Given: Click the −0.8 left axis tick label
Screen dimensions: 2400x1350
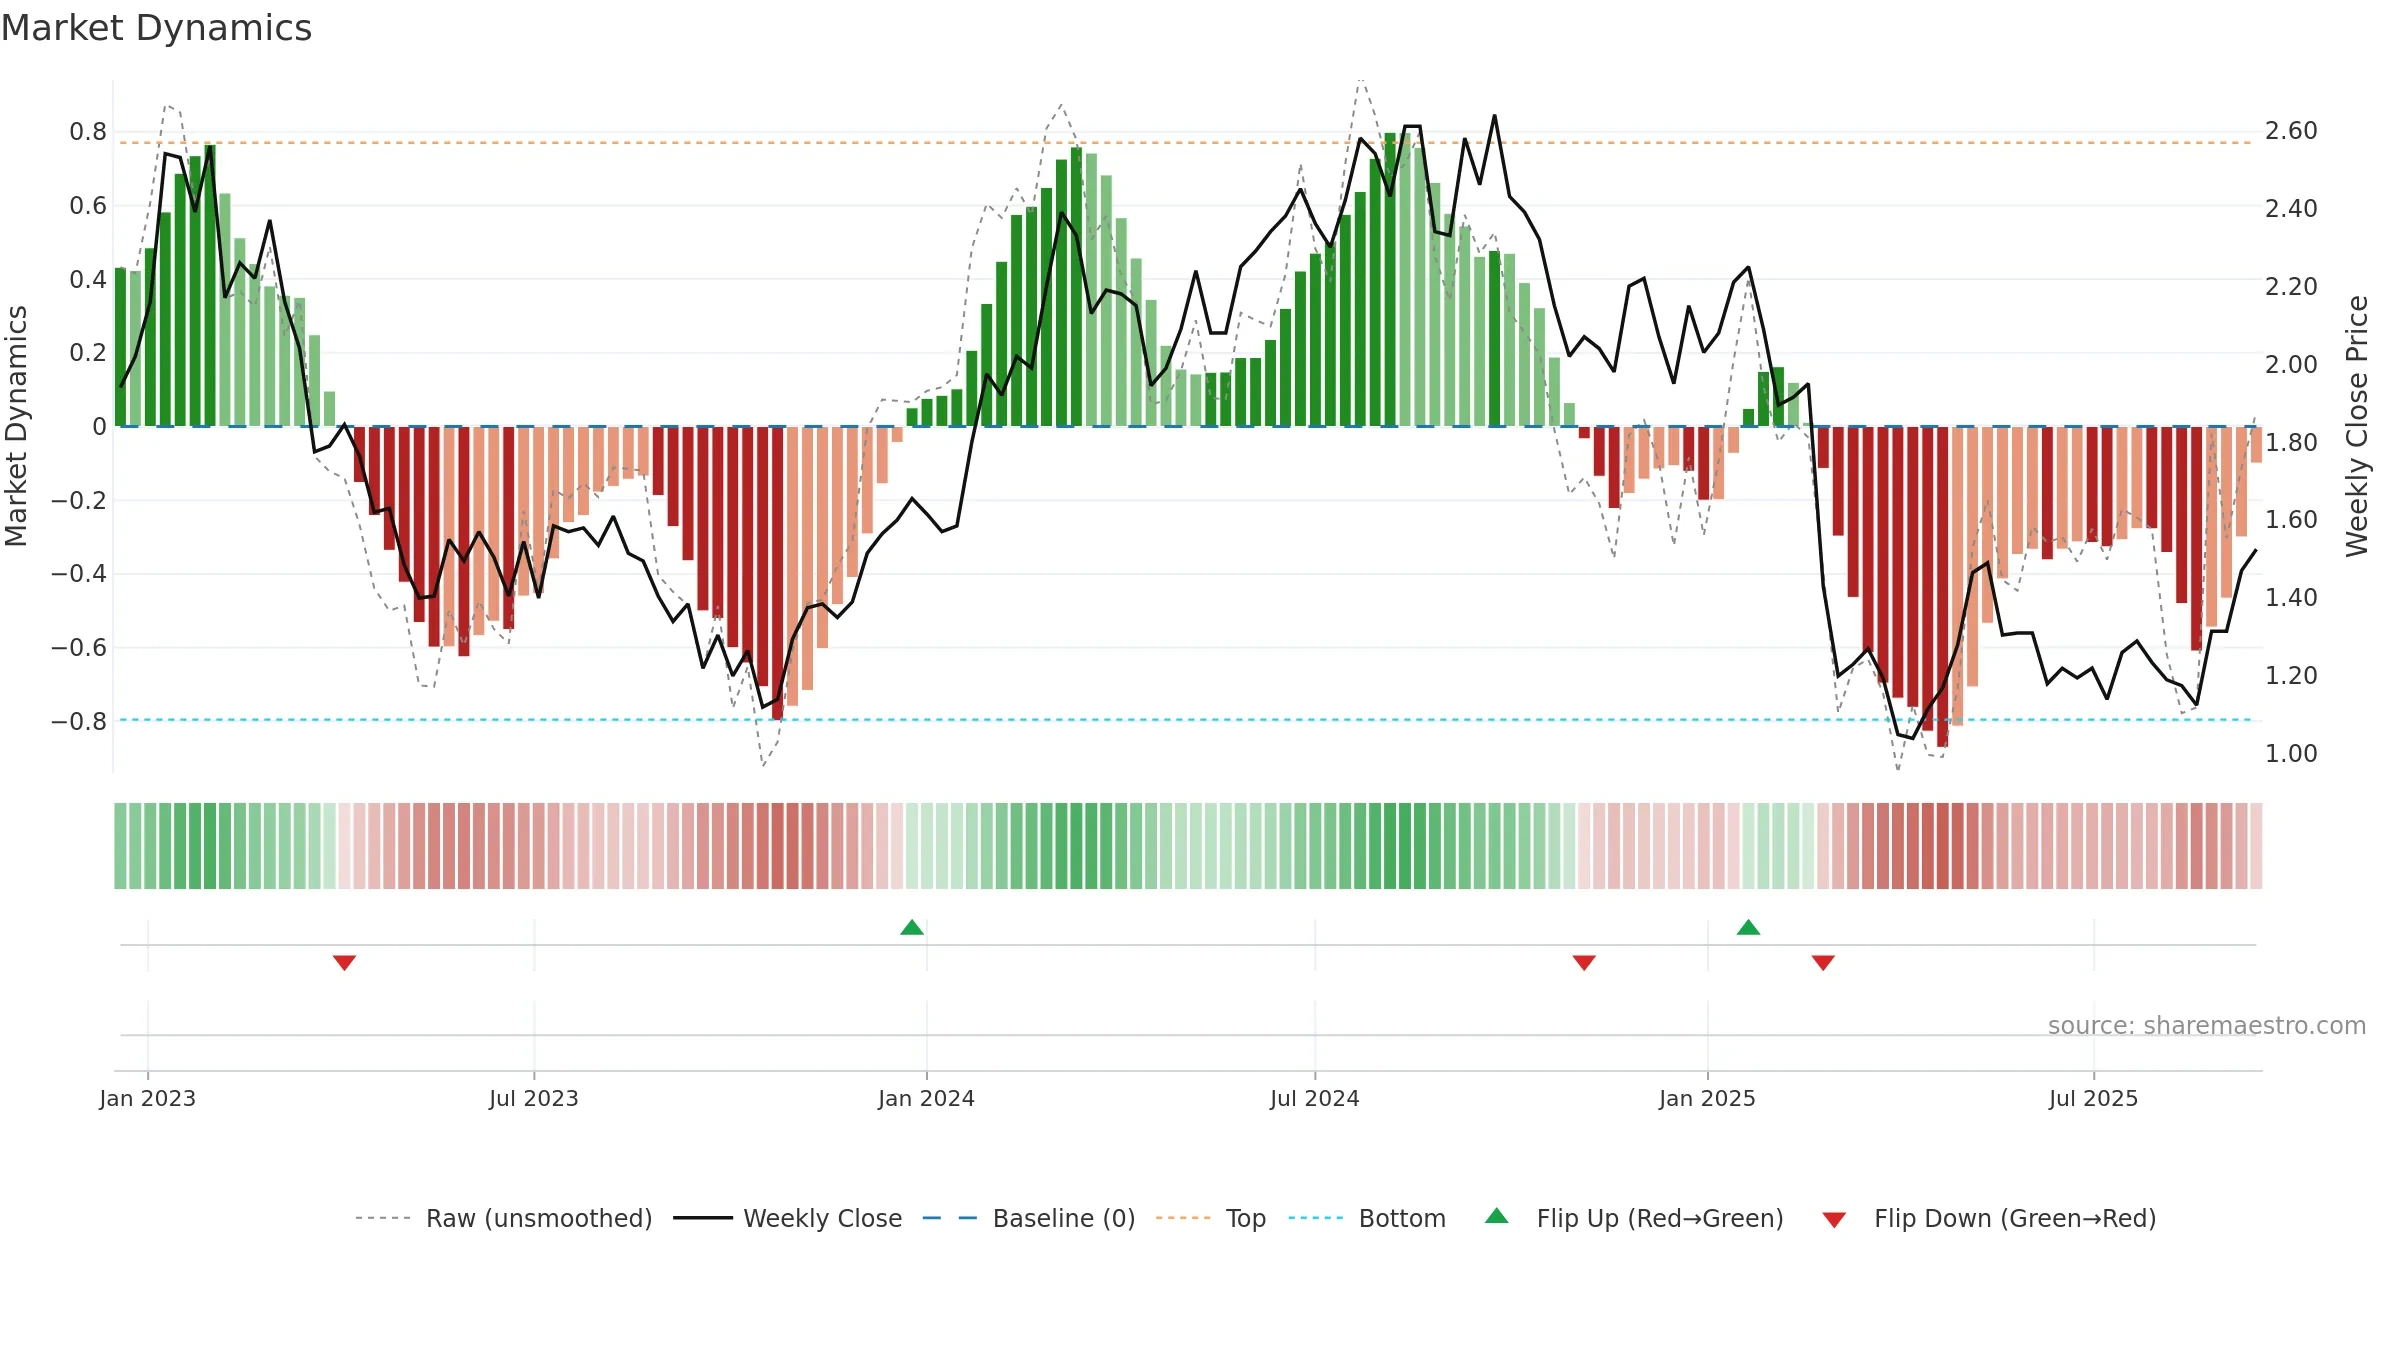Looking at the screenshot, I should tap(78, 721).
